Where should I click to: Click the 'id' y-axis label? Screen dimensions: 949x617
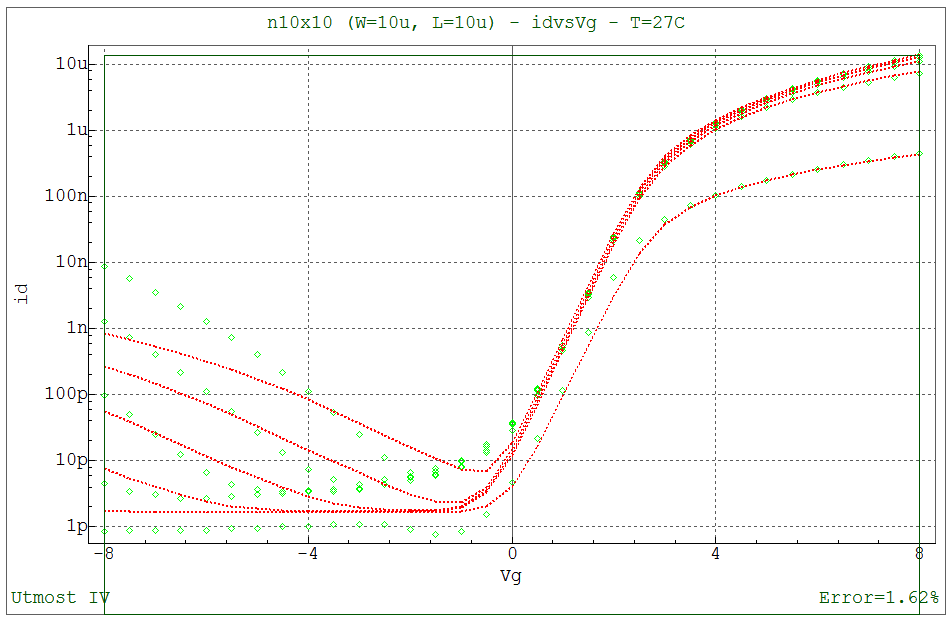click(x=22, y=294)
